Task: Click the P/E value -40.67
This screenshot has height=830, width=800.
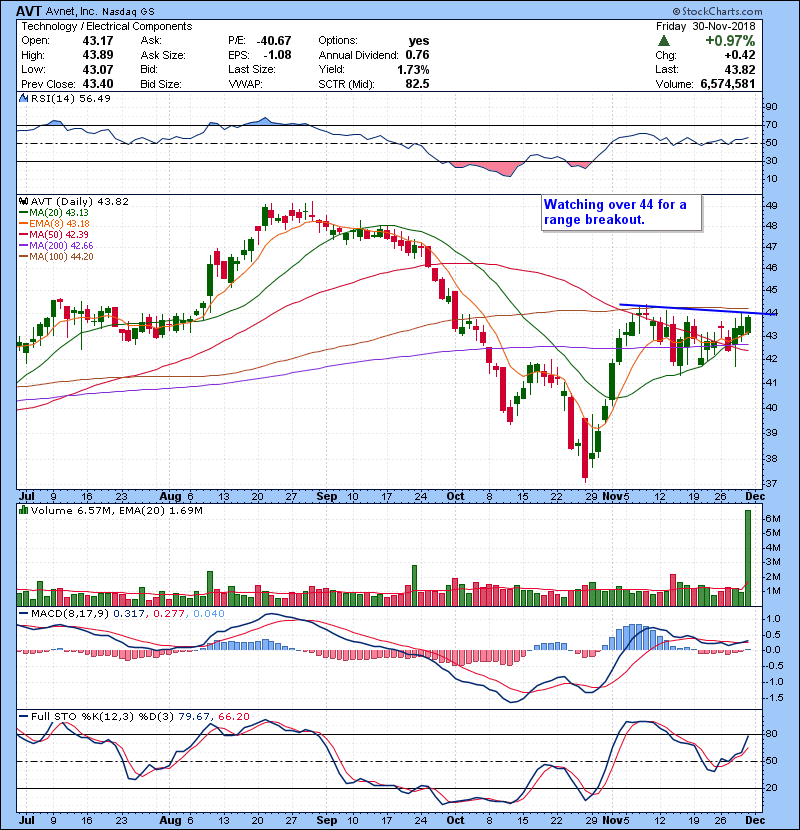Action: [x=274, y=41]
